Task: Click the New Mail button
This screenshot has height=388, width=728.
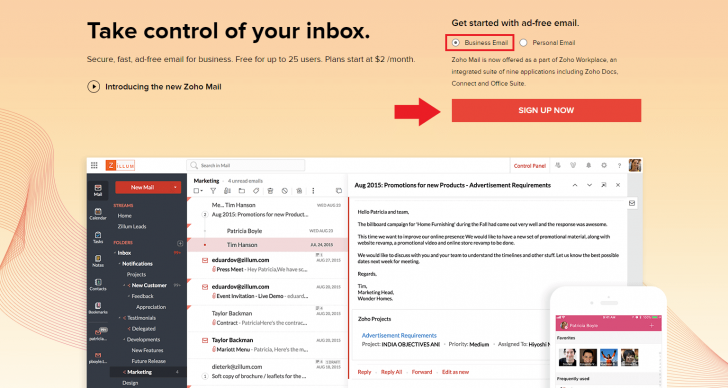Action: pos(143,188)
